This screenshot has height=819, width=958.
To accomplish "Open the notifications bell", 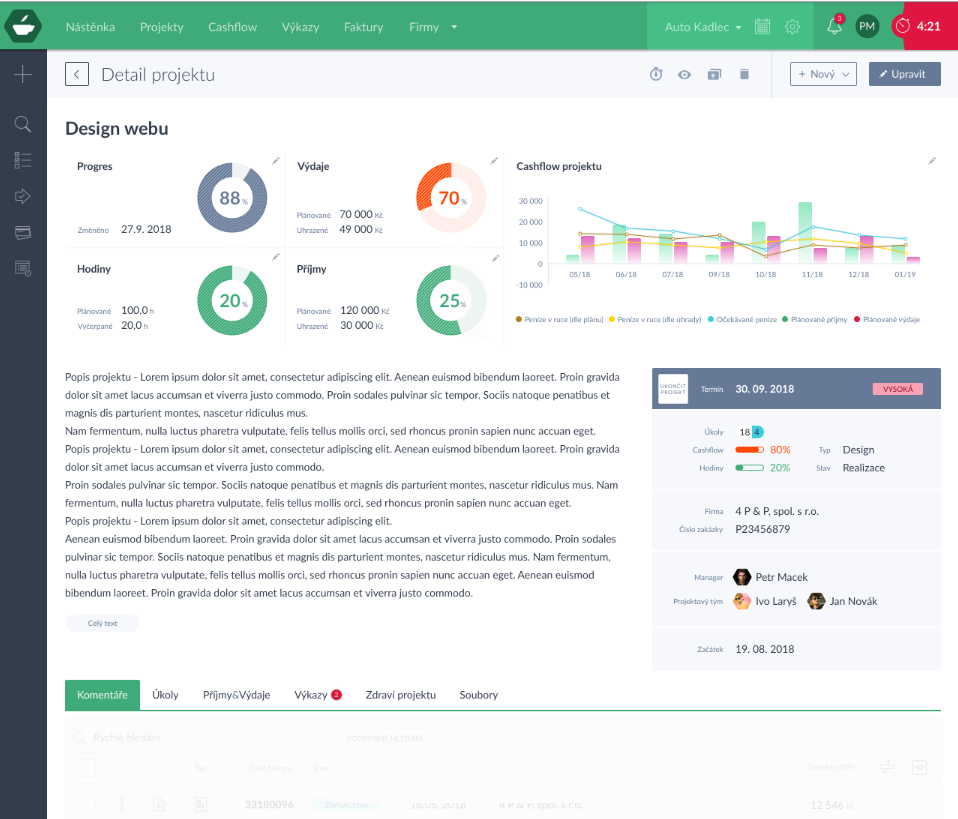I will (834, 27).
